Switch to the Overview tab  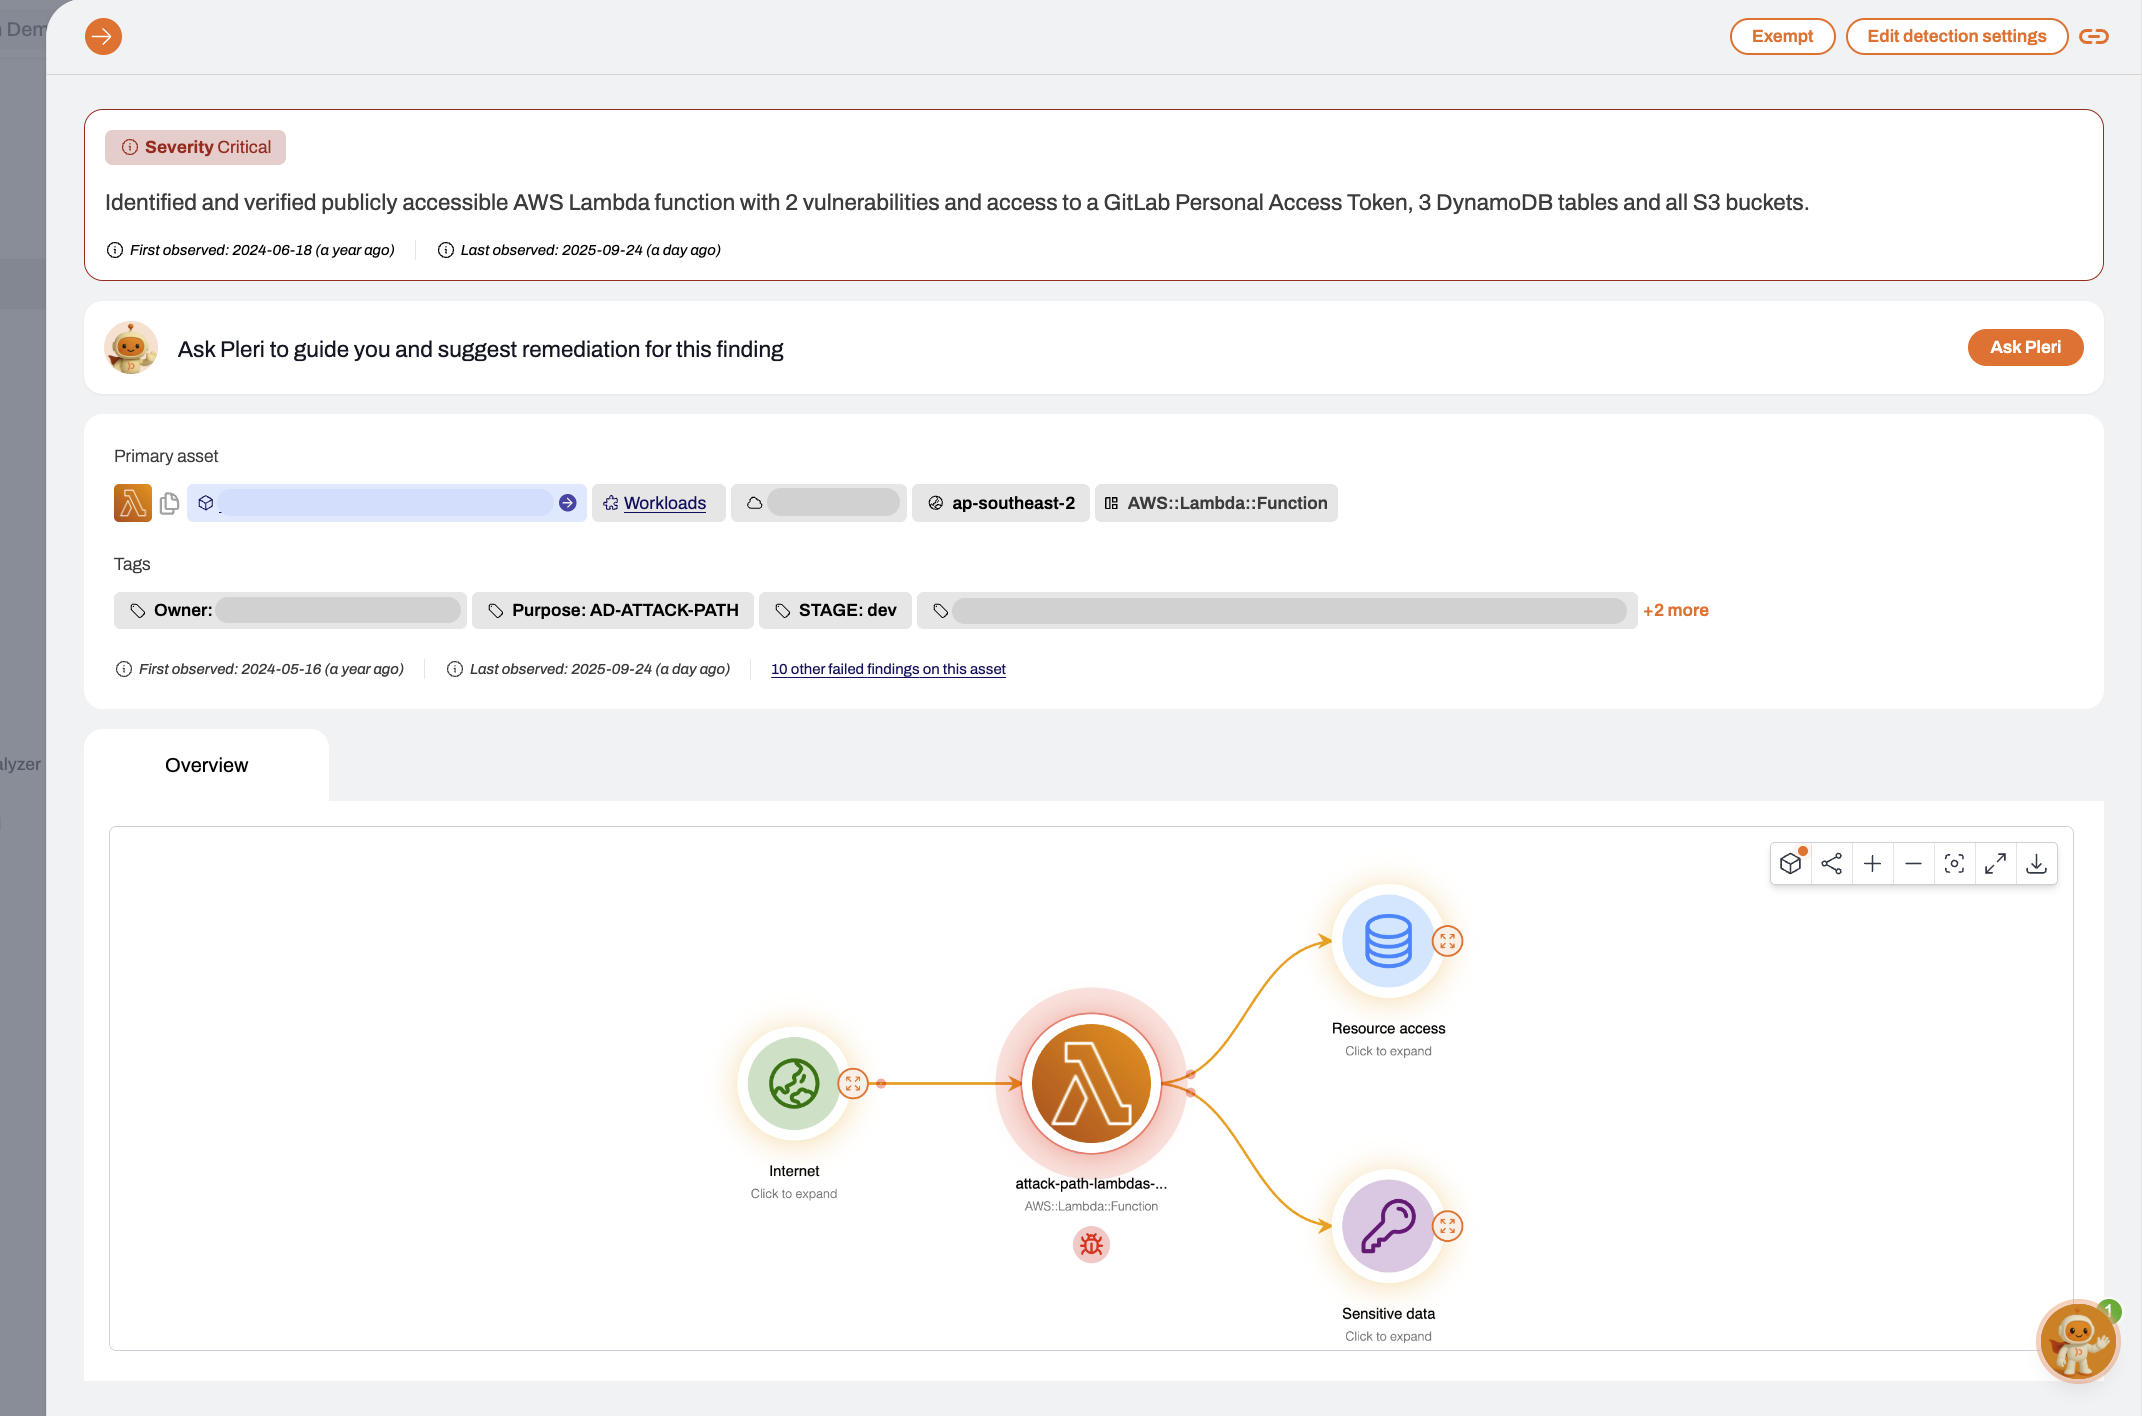pyautogui.click(x=206, y=765)
